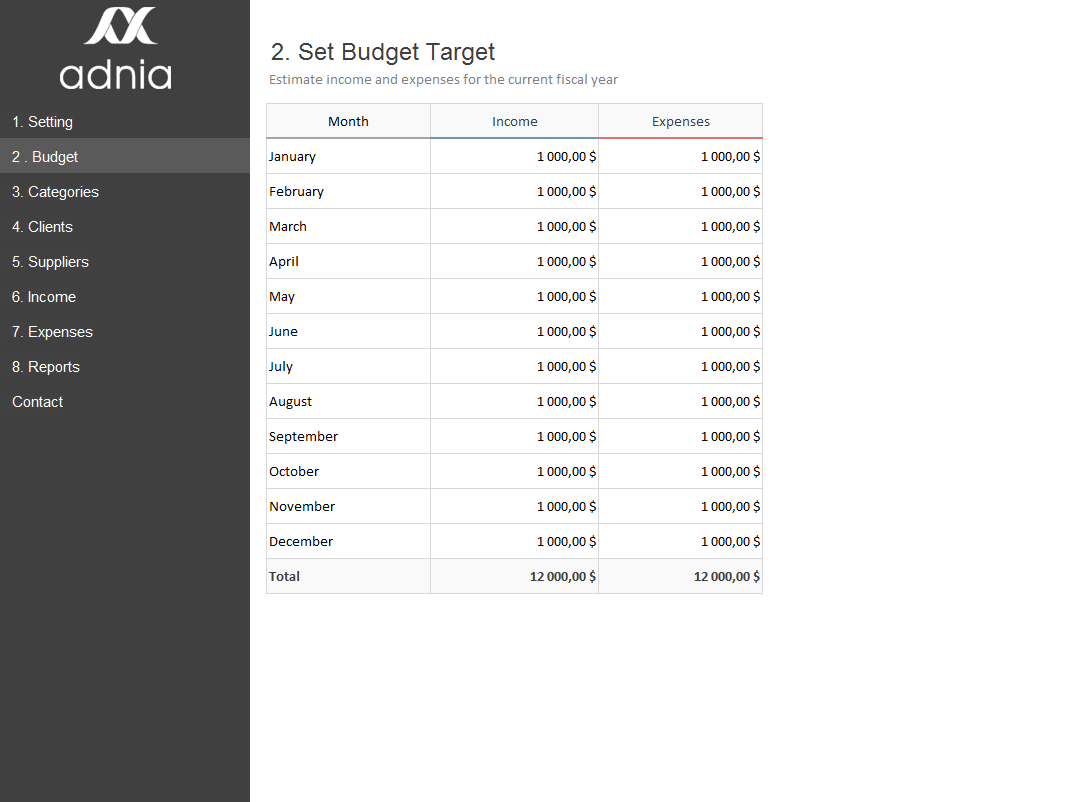
Task: Edit September expenses amount
Action: 681,437
